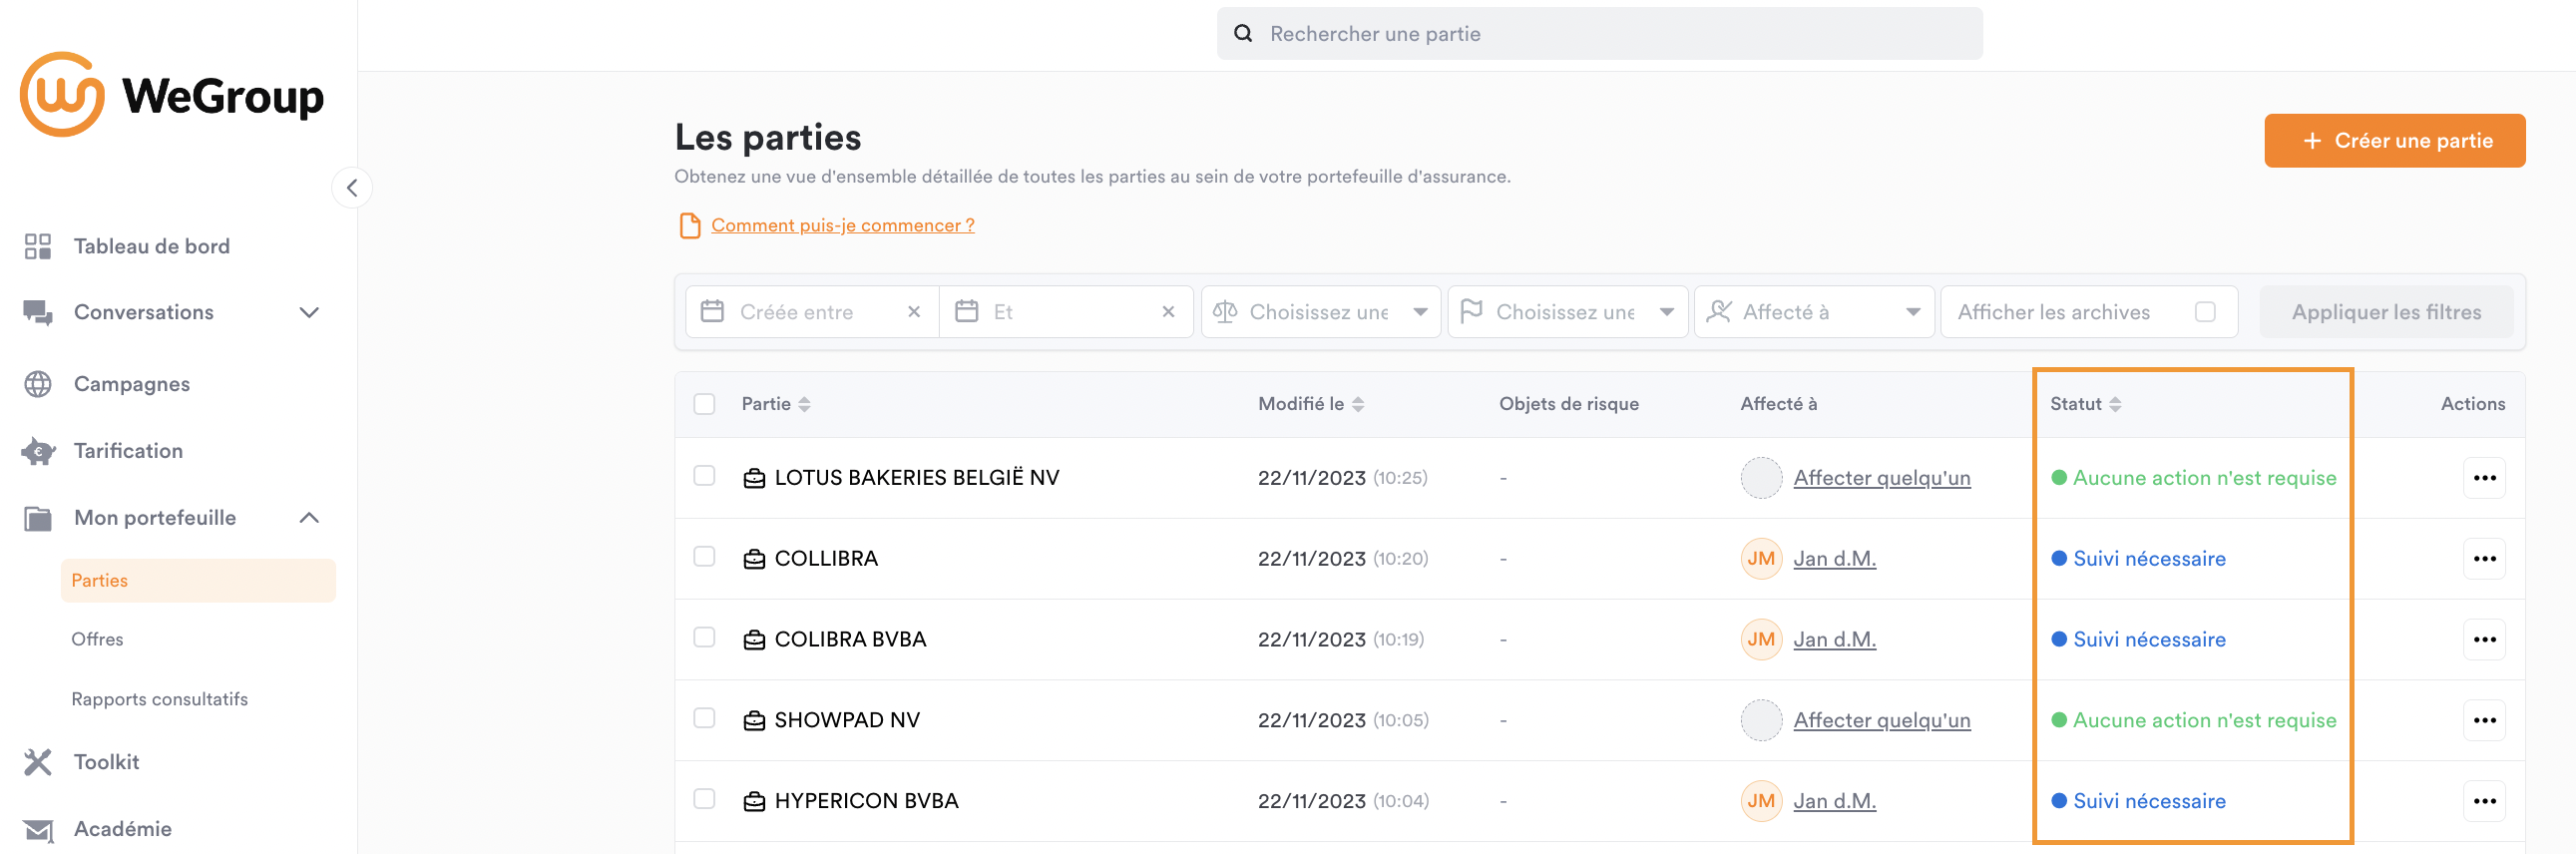Check the HYPERICON BVBA row checkbox
Screen dimensions: 2576x854
[705, 799]
